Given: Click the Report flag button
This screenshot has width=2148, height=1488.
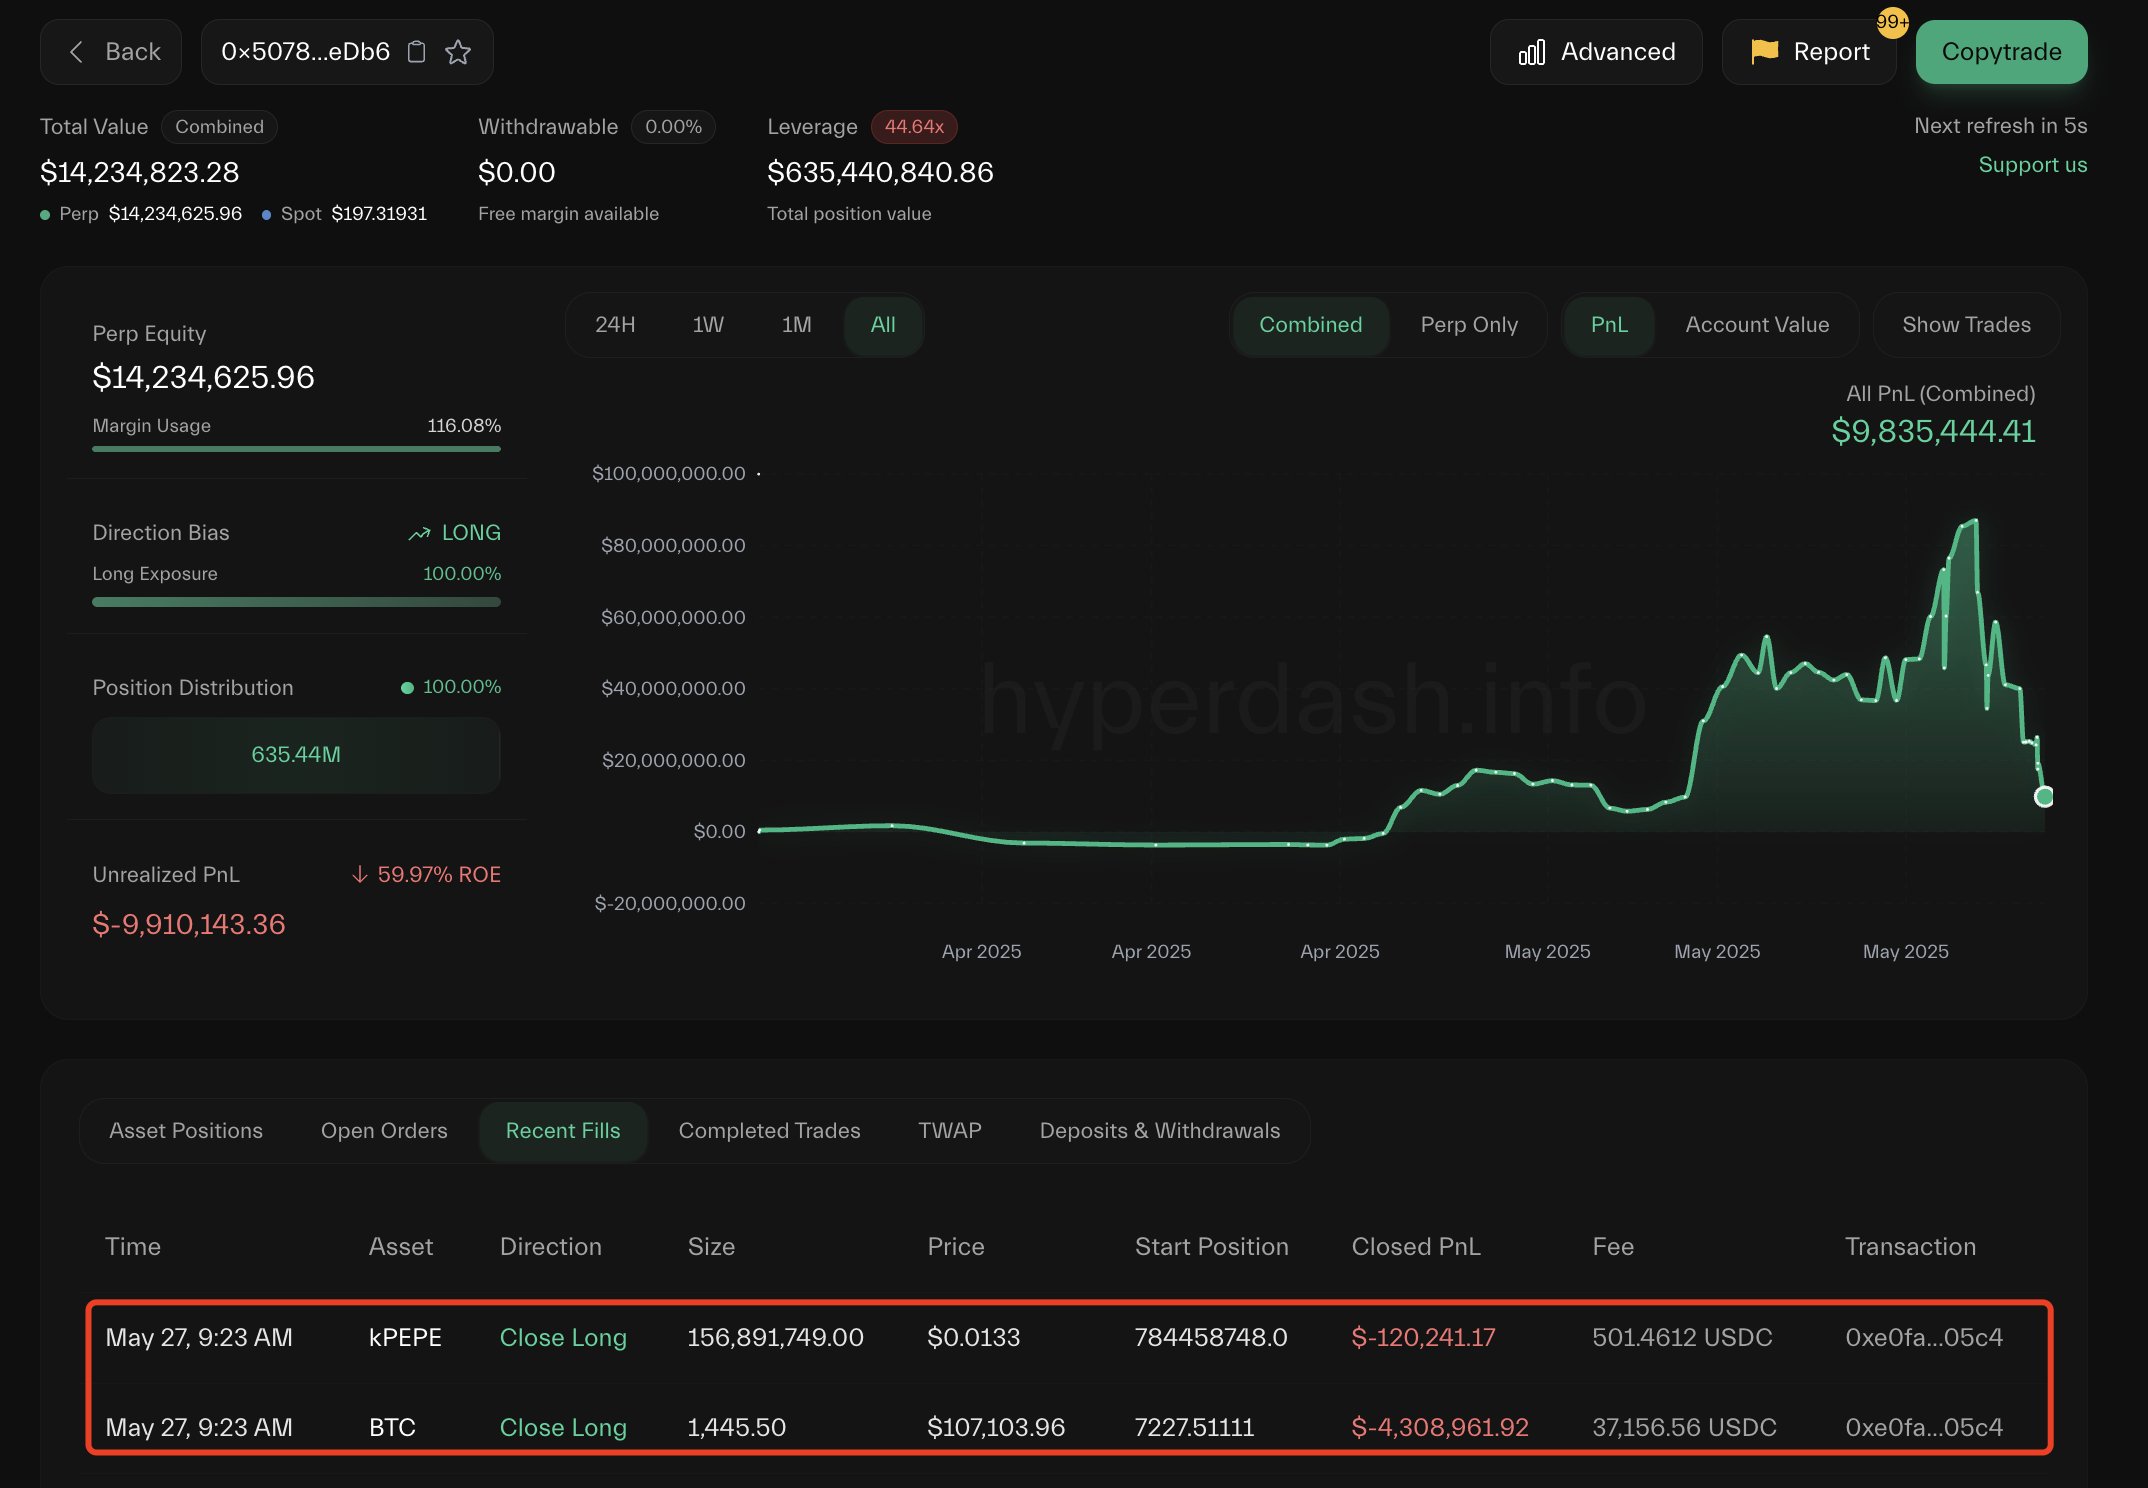Looking at the screenshot, I should (1809, 52).
